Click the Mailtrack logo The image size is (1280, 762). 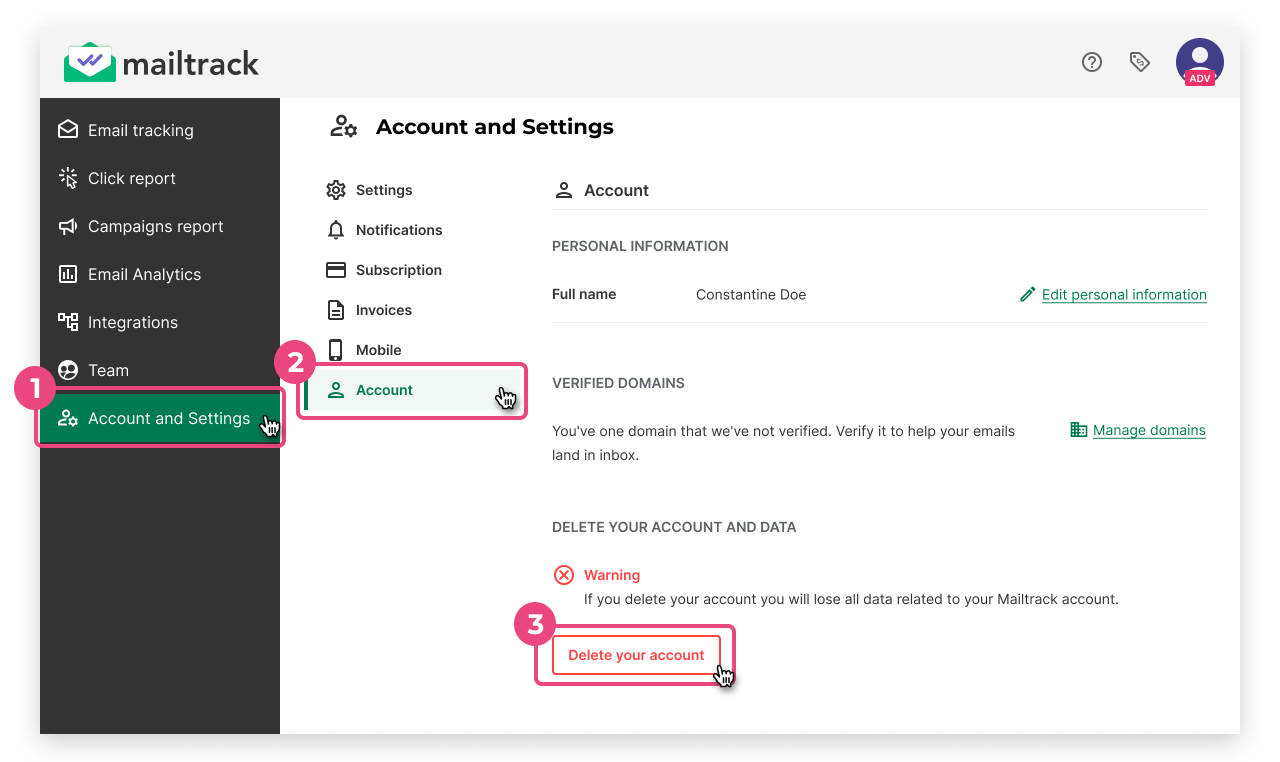pyautogui.click(x=162, y=64)
